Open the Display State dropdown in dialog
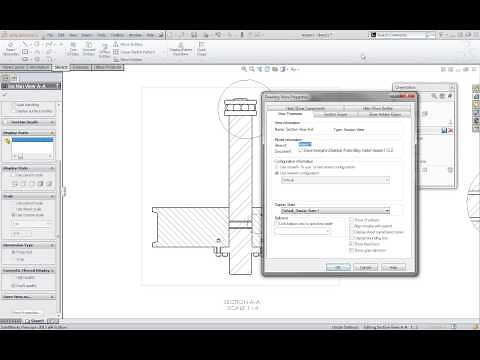 (336, 211)
